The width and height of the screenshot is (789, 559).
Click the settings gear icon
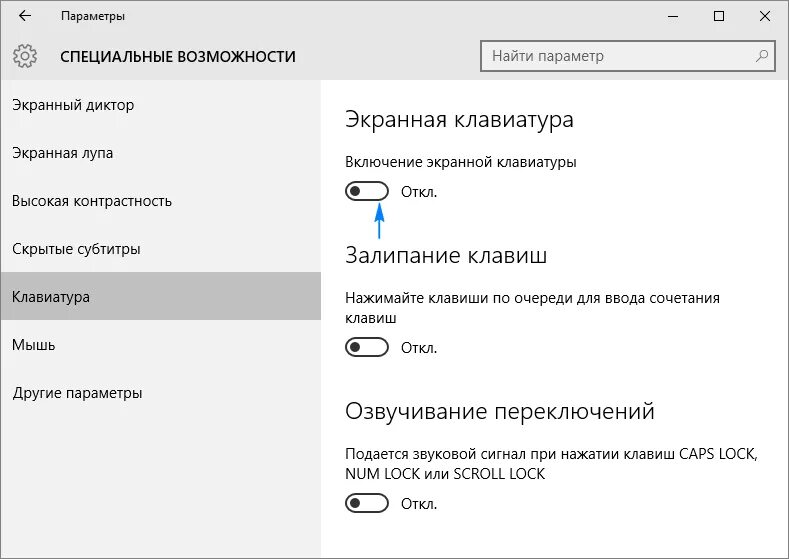[x=26, y=56]
